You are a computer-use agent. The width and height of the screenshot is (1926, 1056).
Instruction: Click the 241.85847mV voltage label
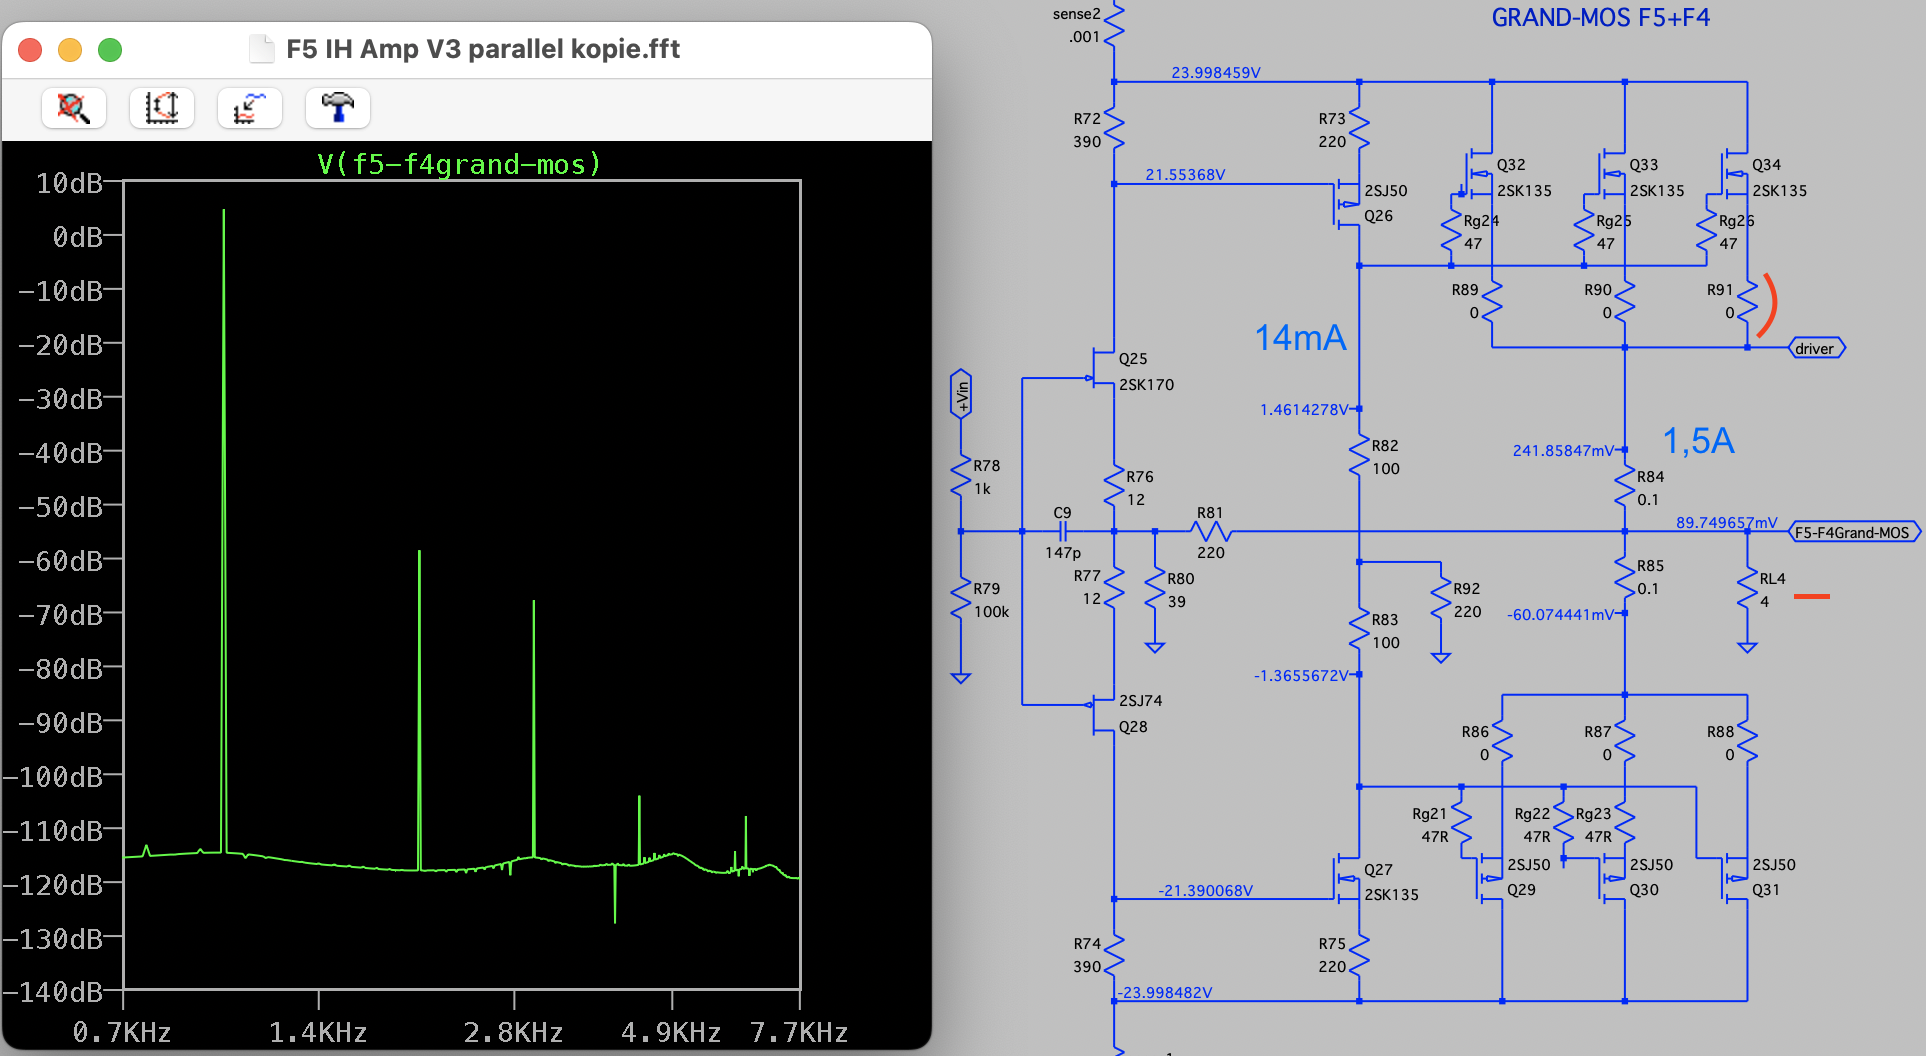1563,451
